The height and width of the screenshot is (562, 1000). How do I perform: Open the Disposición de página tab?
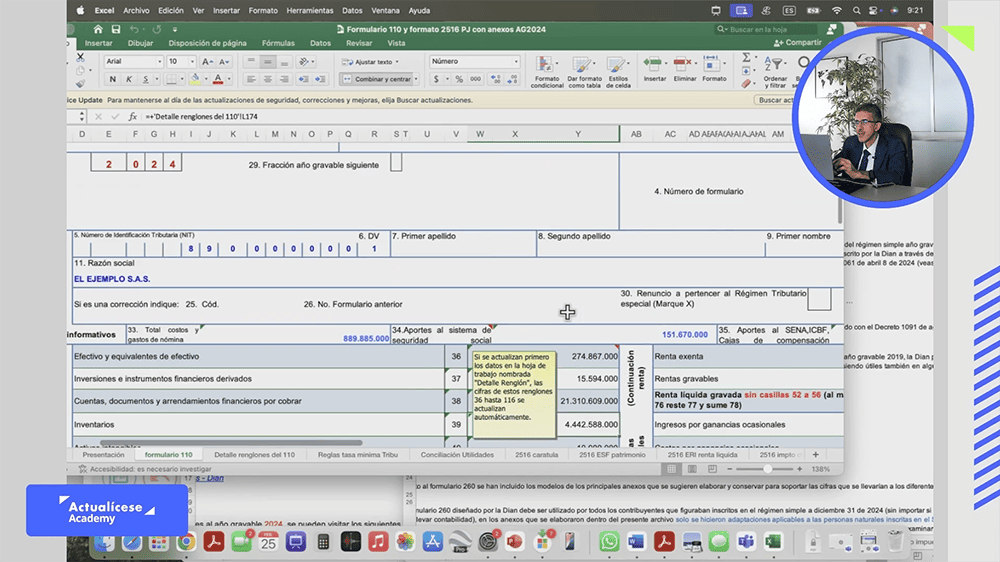pyautogui.click(x=207, y=43)
